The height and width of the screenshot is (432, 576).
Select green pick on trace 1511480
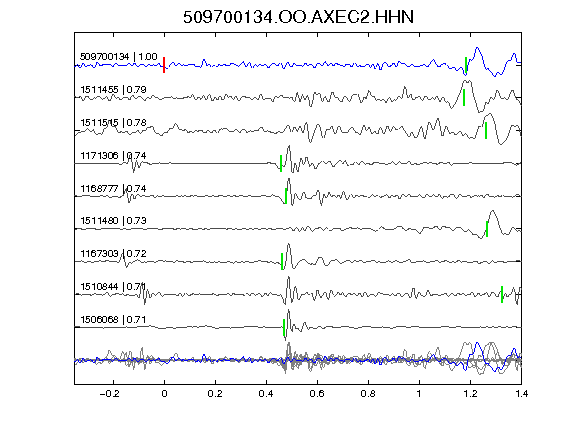[x=487, y=229]
